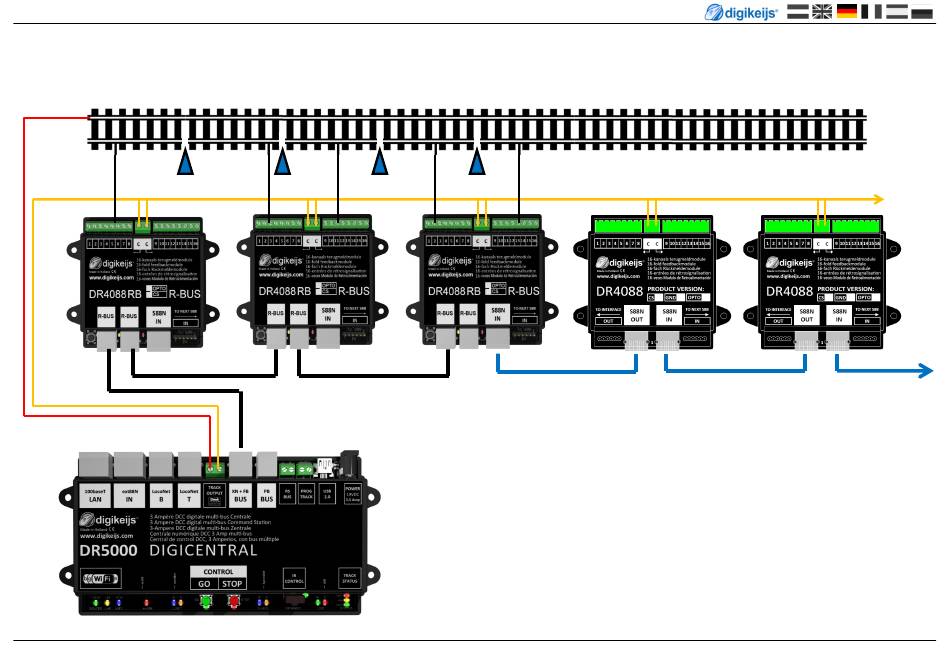950x659 pixels.
Task: Click the DR4088 name on the rightmost module
Action: tap(789, 291)
